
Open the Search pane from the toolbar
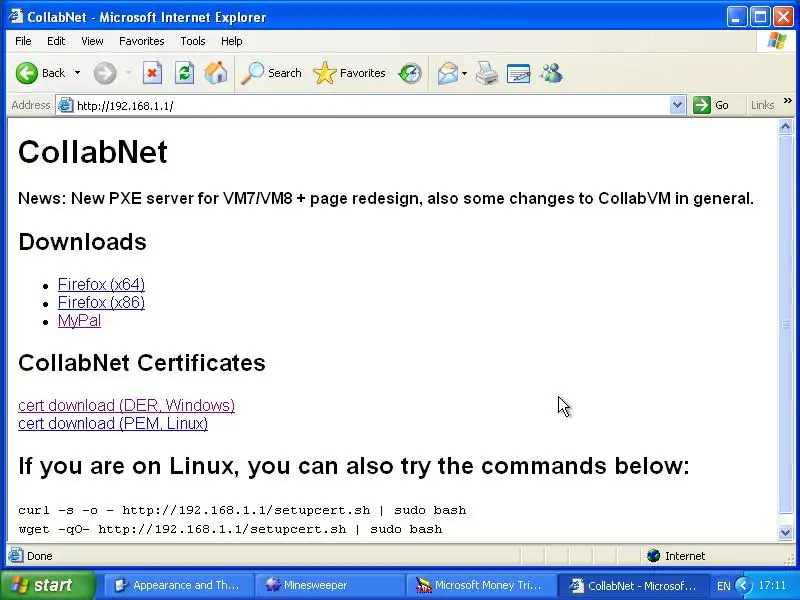pyautogui.click(x=271, y=73)
